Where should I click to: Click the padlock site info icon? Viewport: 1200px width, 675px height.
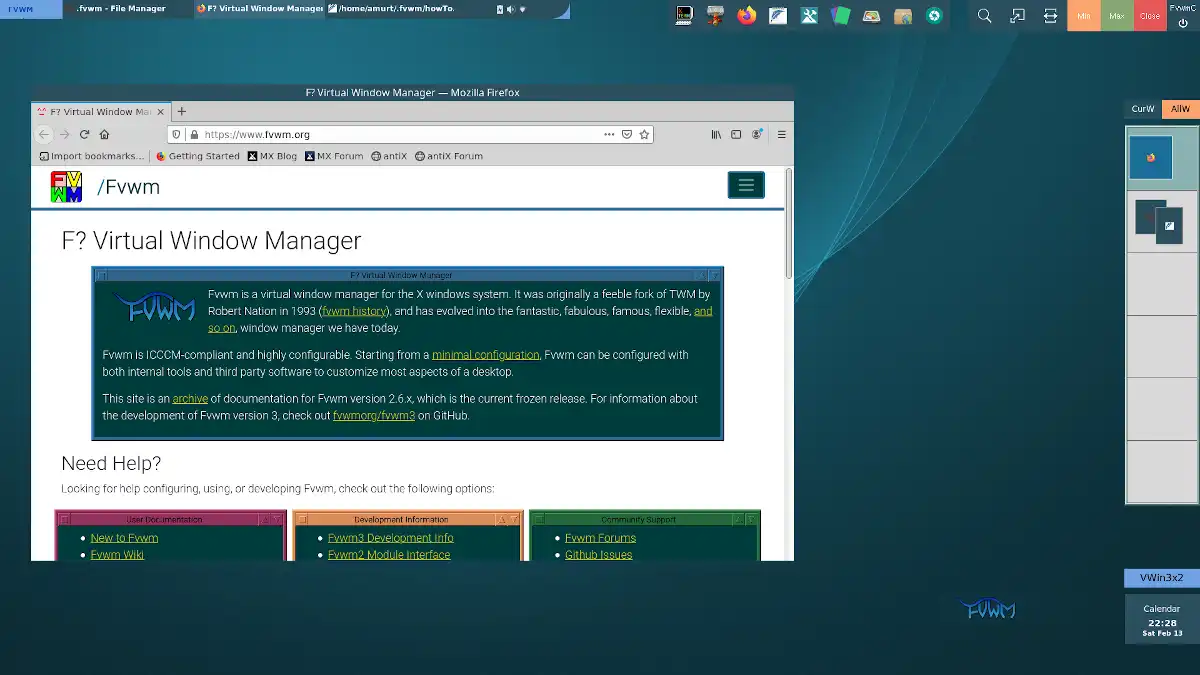pyautogui.click(x=193, y=134)
